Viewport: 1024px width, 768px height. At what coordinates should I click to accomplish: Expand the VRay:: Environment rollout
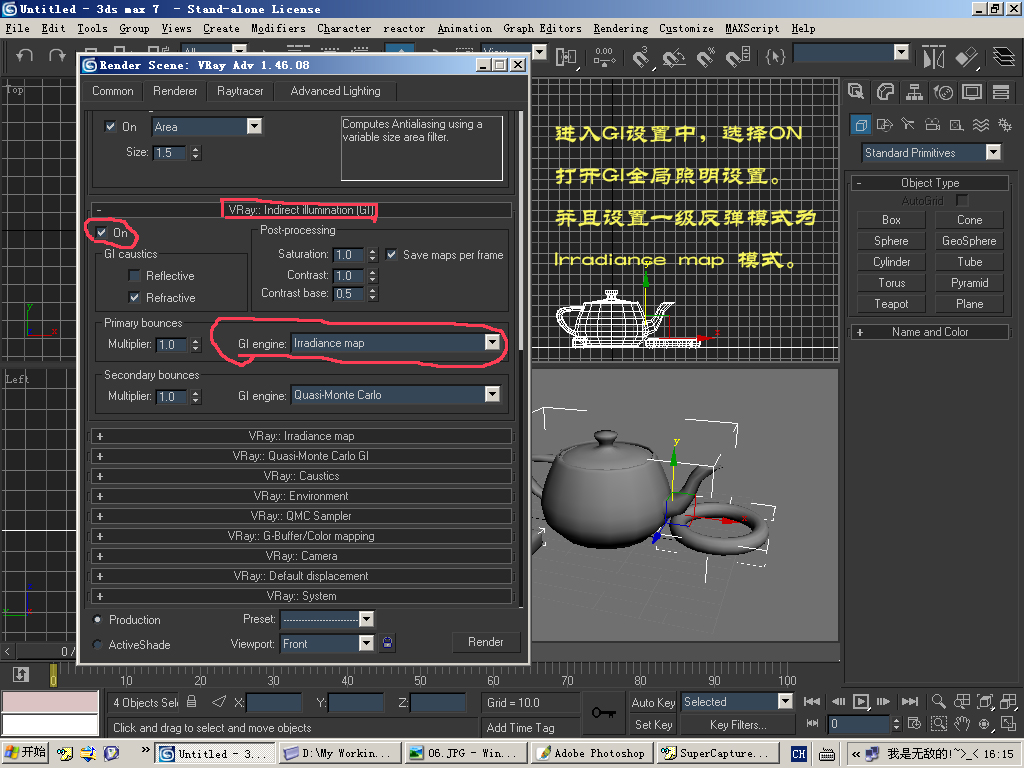pyautogui.click(x=300, y=496)
